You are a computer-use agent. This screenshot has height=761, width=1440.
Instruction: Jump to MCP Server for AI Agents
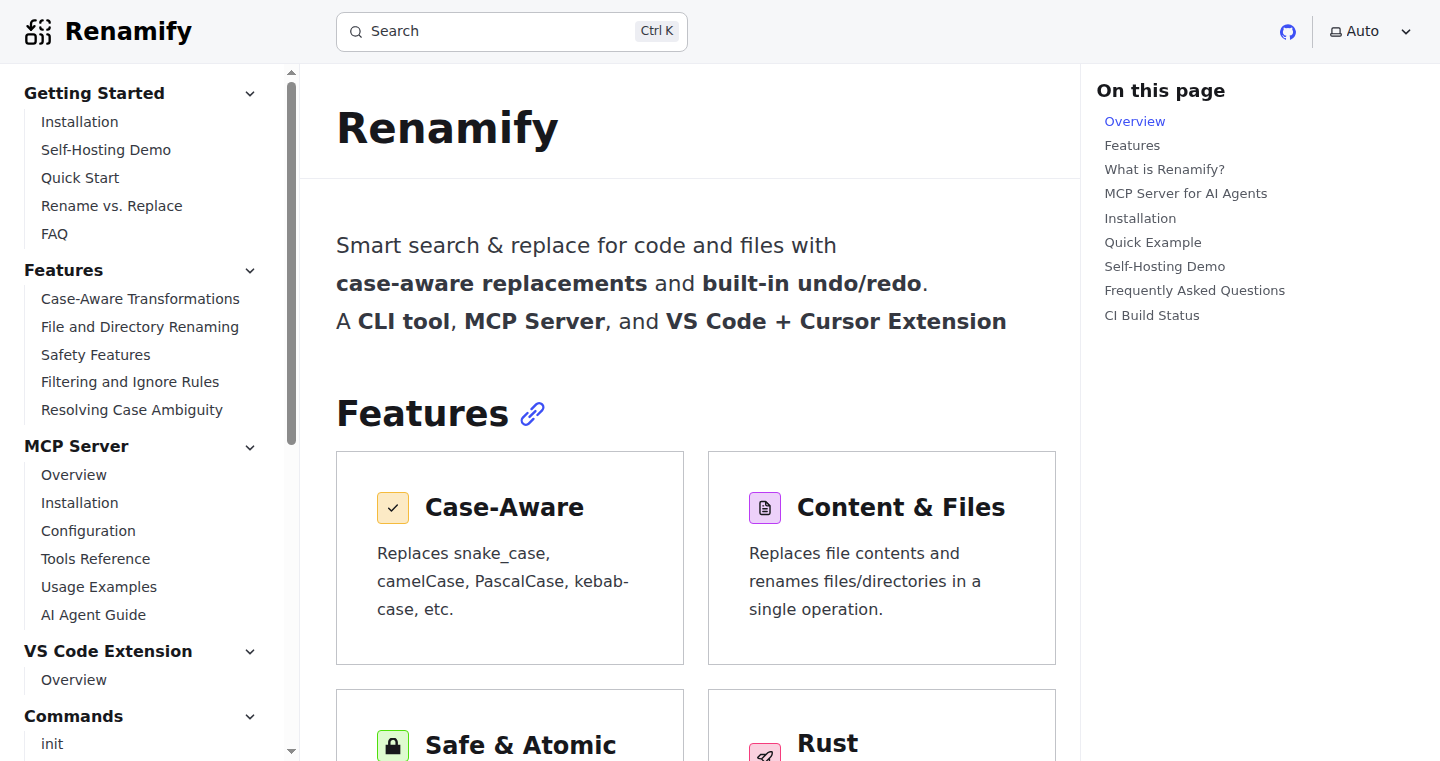coord(1185,194)
